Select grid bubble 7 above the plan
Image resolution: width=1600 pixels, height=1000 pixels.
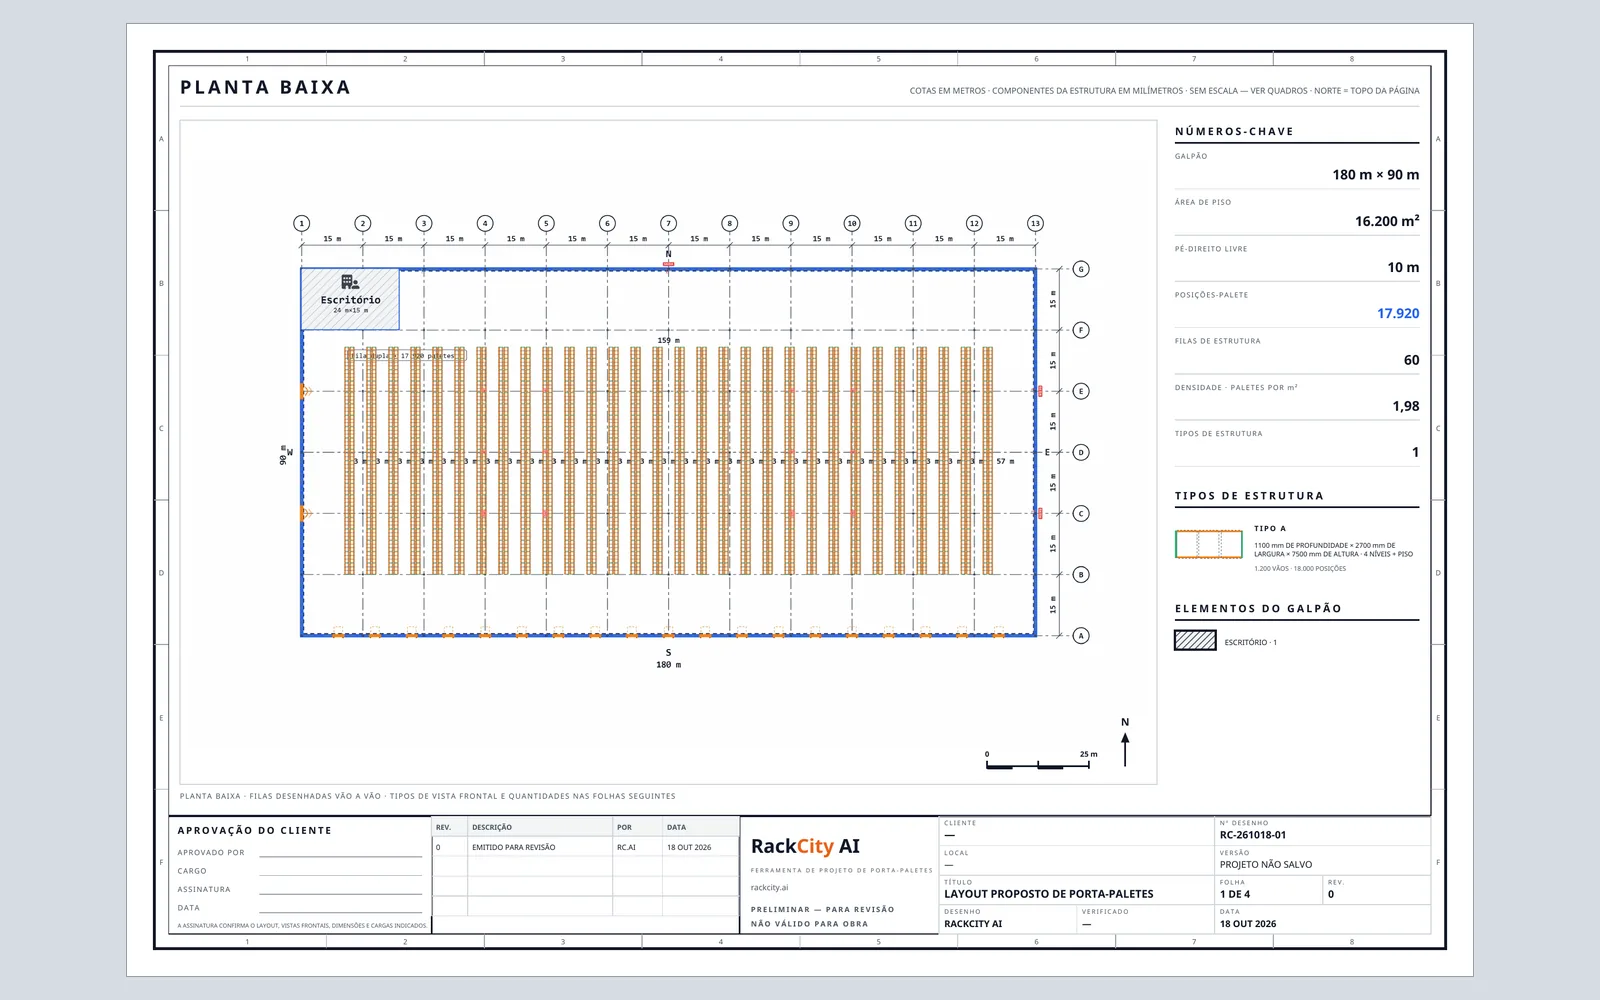pos(669,224)
